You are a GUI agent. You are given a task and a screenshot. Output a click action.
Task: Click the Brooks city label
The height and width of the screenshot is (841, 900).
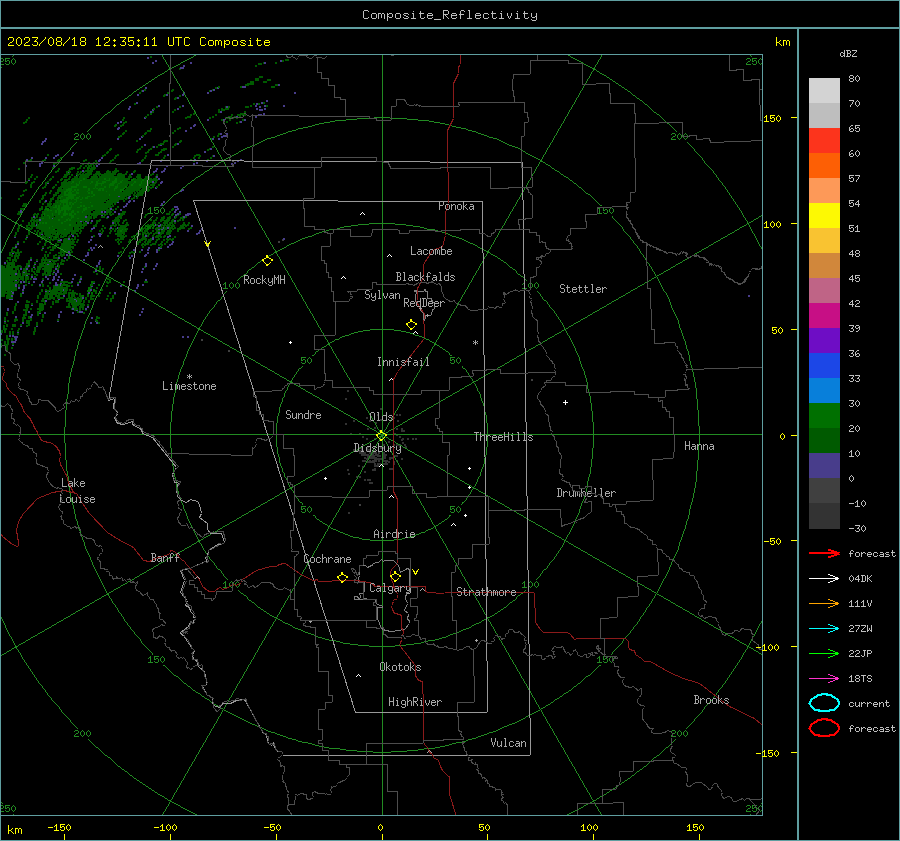(x=711, y=700)
